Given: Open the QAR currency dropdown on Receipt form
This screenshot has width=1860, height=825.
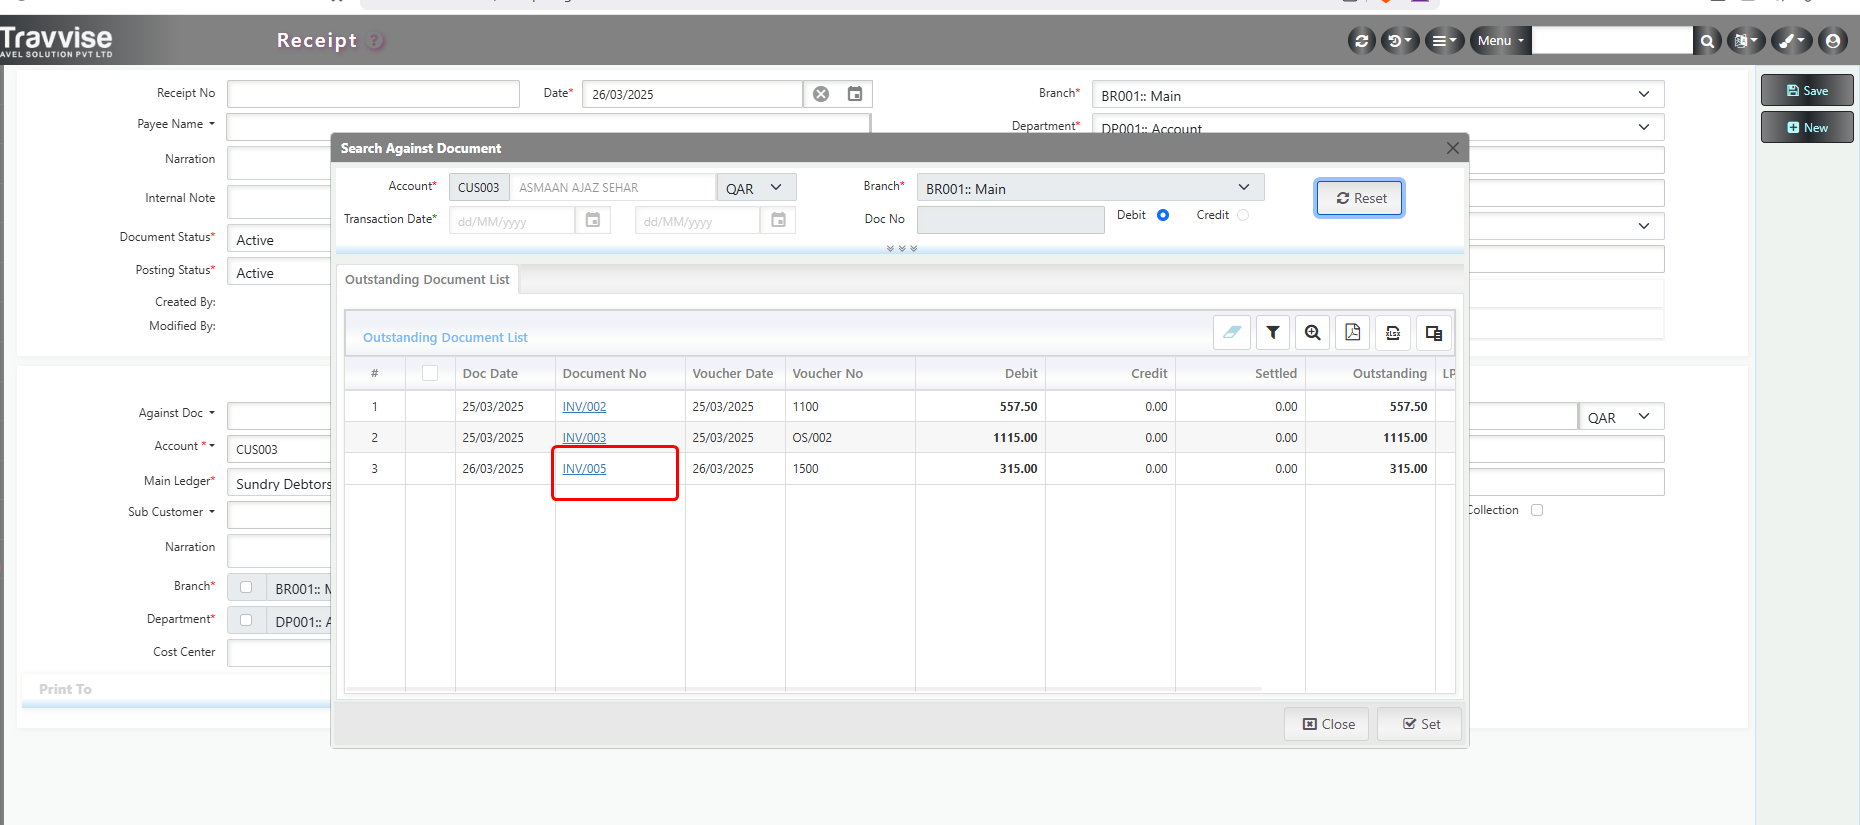Looking at the screenshot, I should 1621,417.
